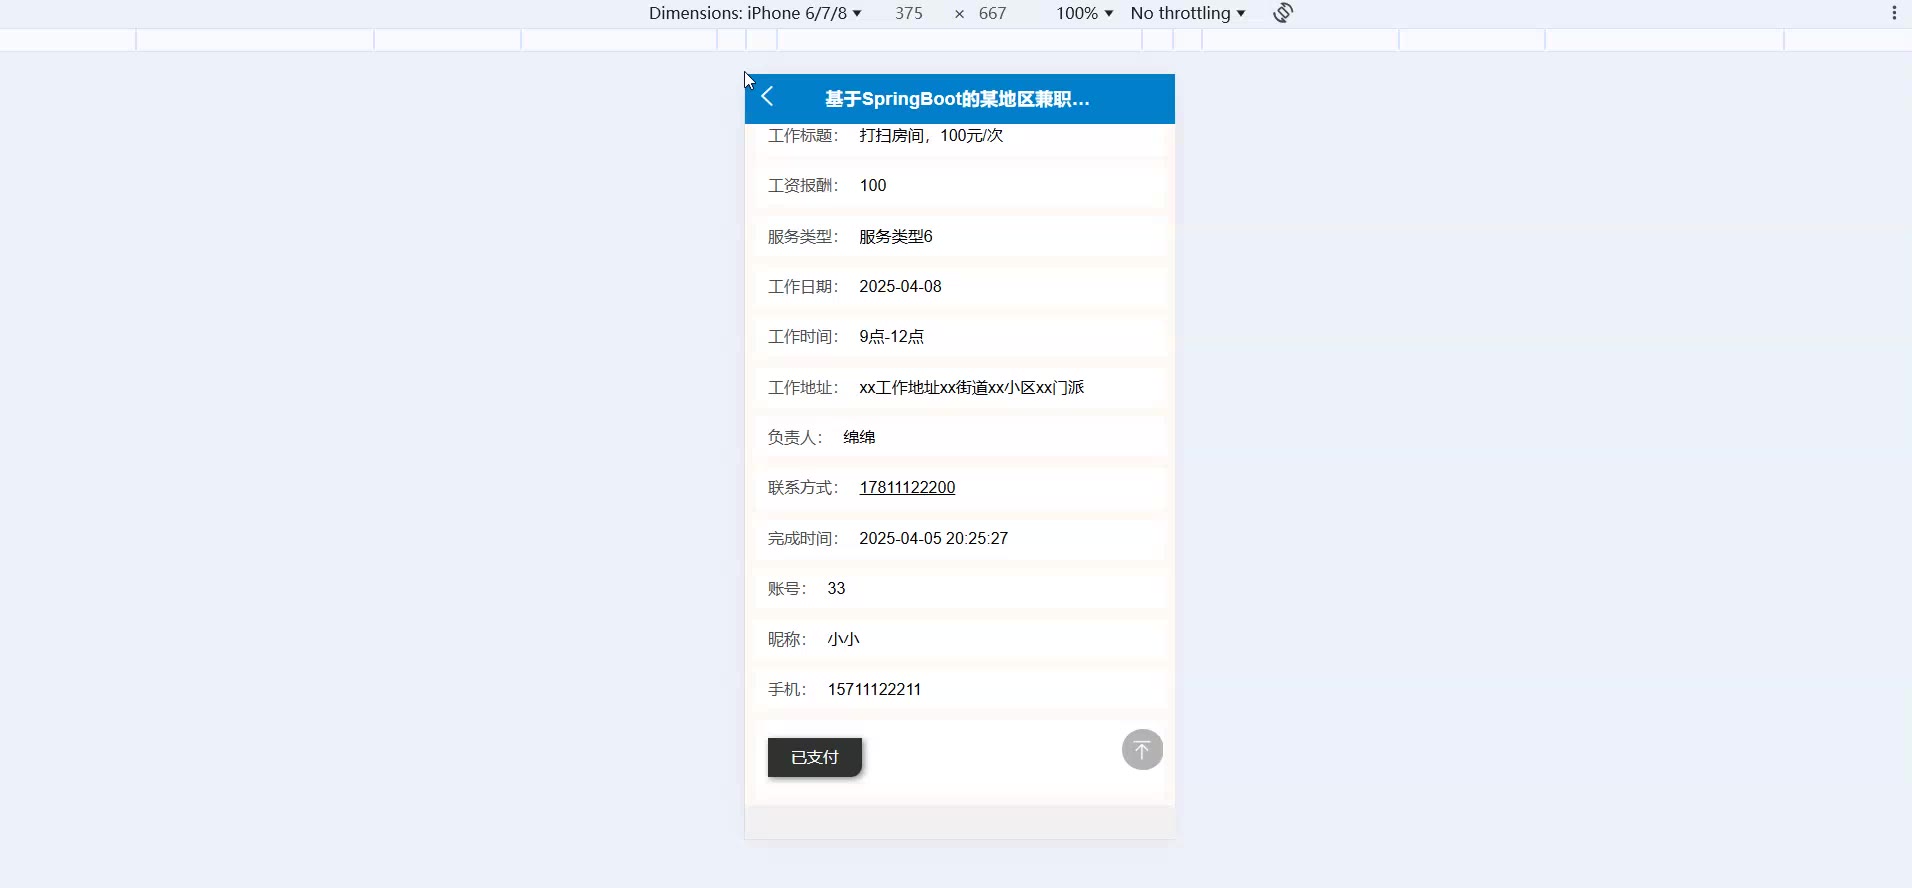Click the phone link 17811122200
Screen dimensions: 1912x888
tap(907, 487)
